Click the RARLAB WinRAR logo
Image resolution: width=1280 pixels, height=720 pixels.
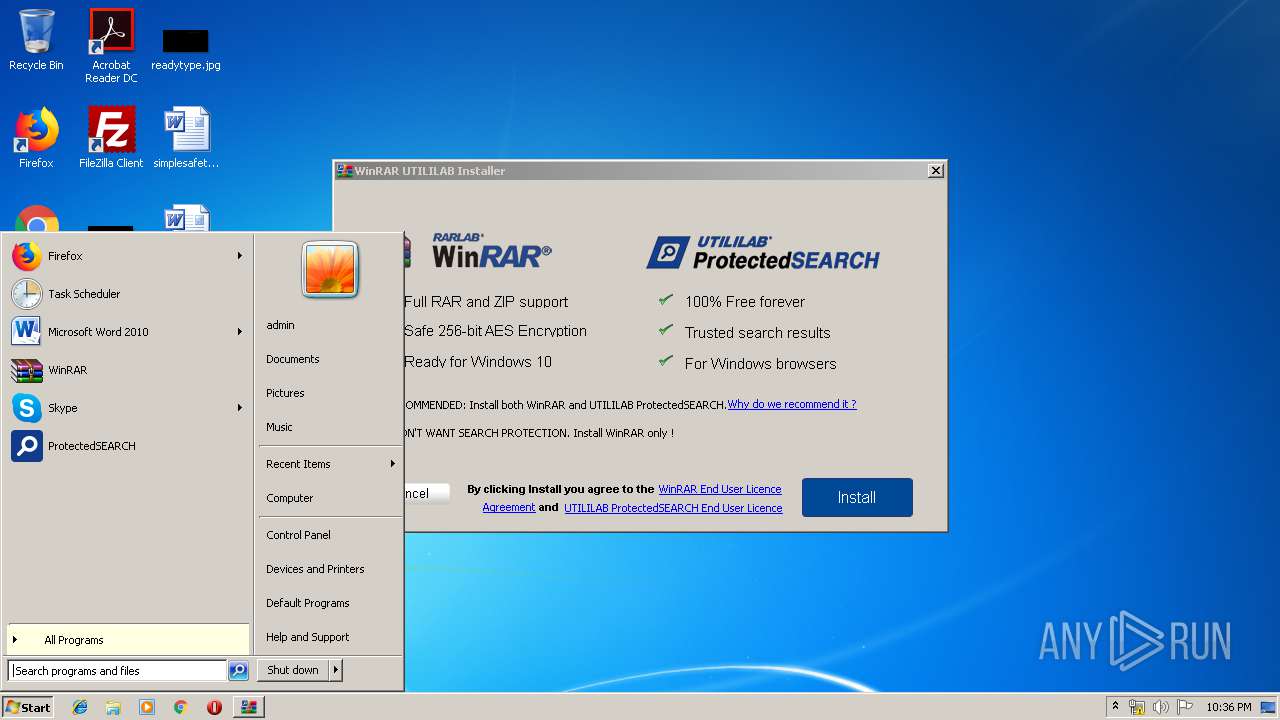(x=491, y=251)
